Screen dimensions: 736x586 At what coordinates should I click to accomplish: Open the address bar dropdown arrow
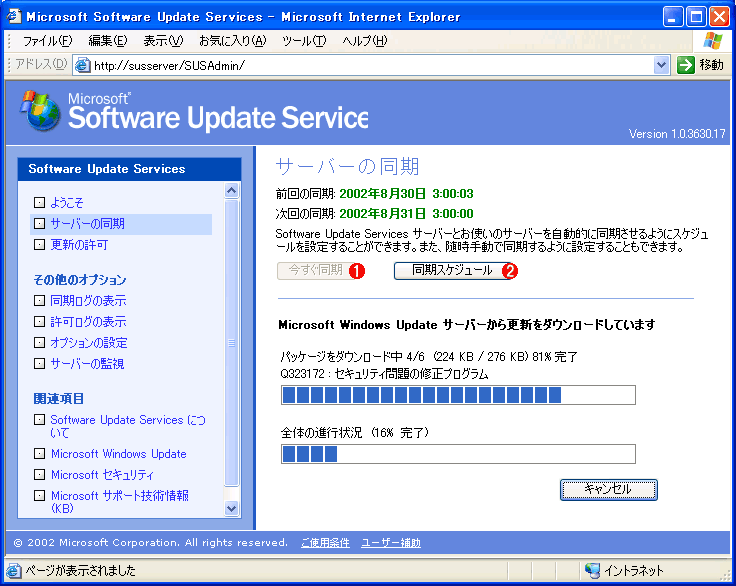[661, 65]
